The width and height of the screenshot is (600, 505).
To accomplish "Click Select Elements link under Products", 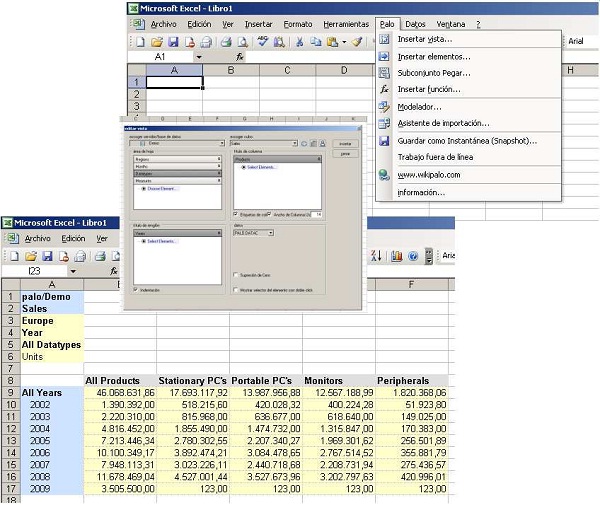I will click(261, 167).
